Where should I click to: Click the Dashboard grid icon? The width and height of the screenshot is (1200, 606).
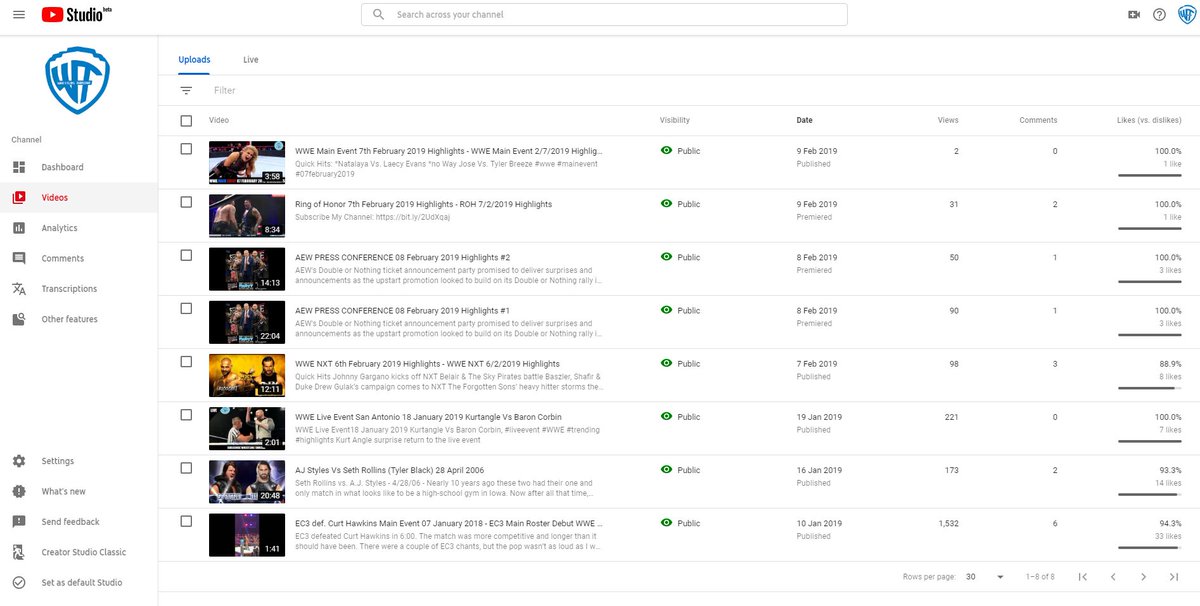(x=19, y=167)
